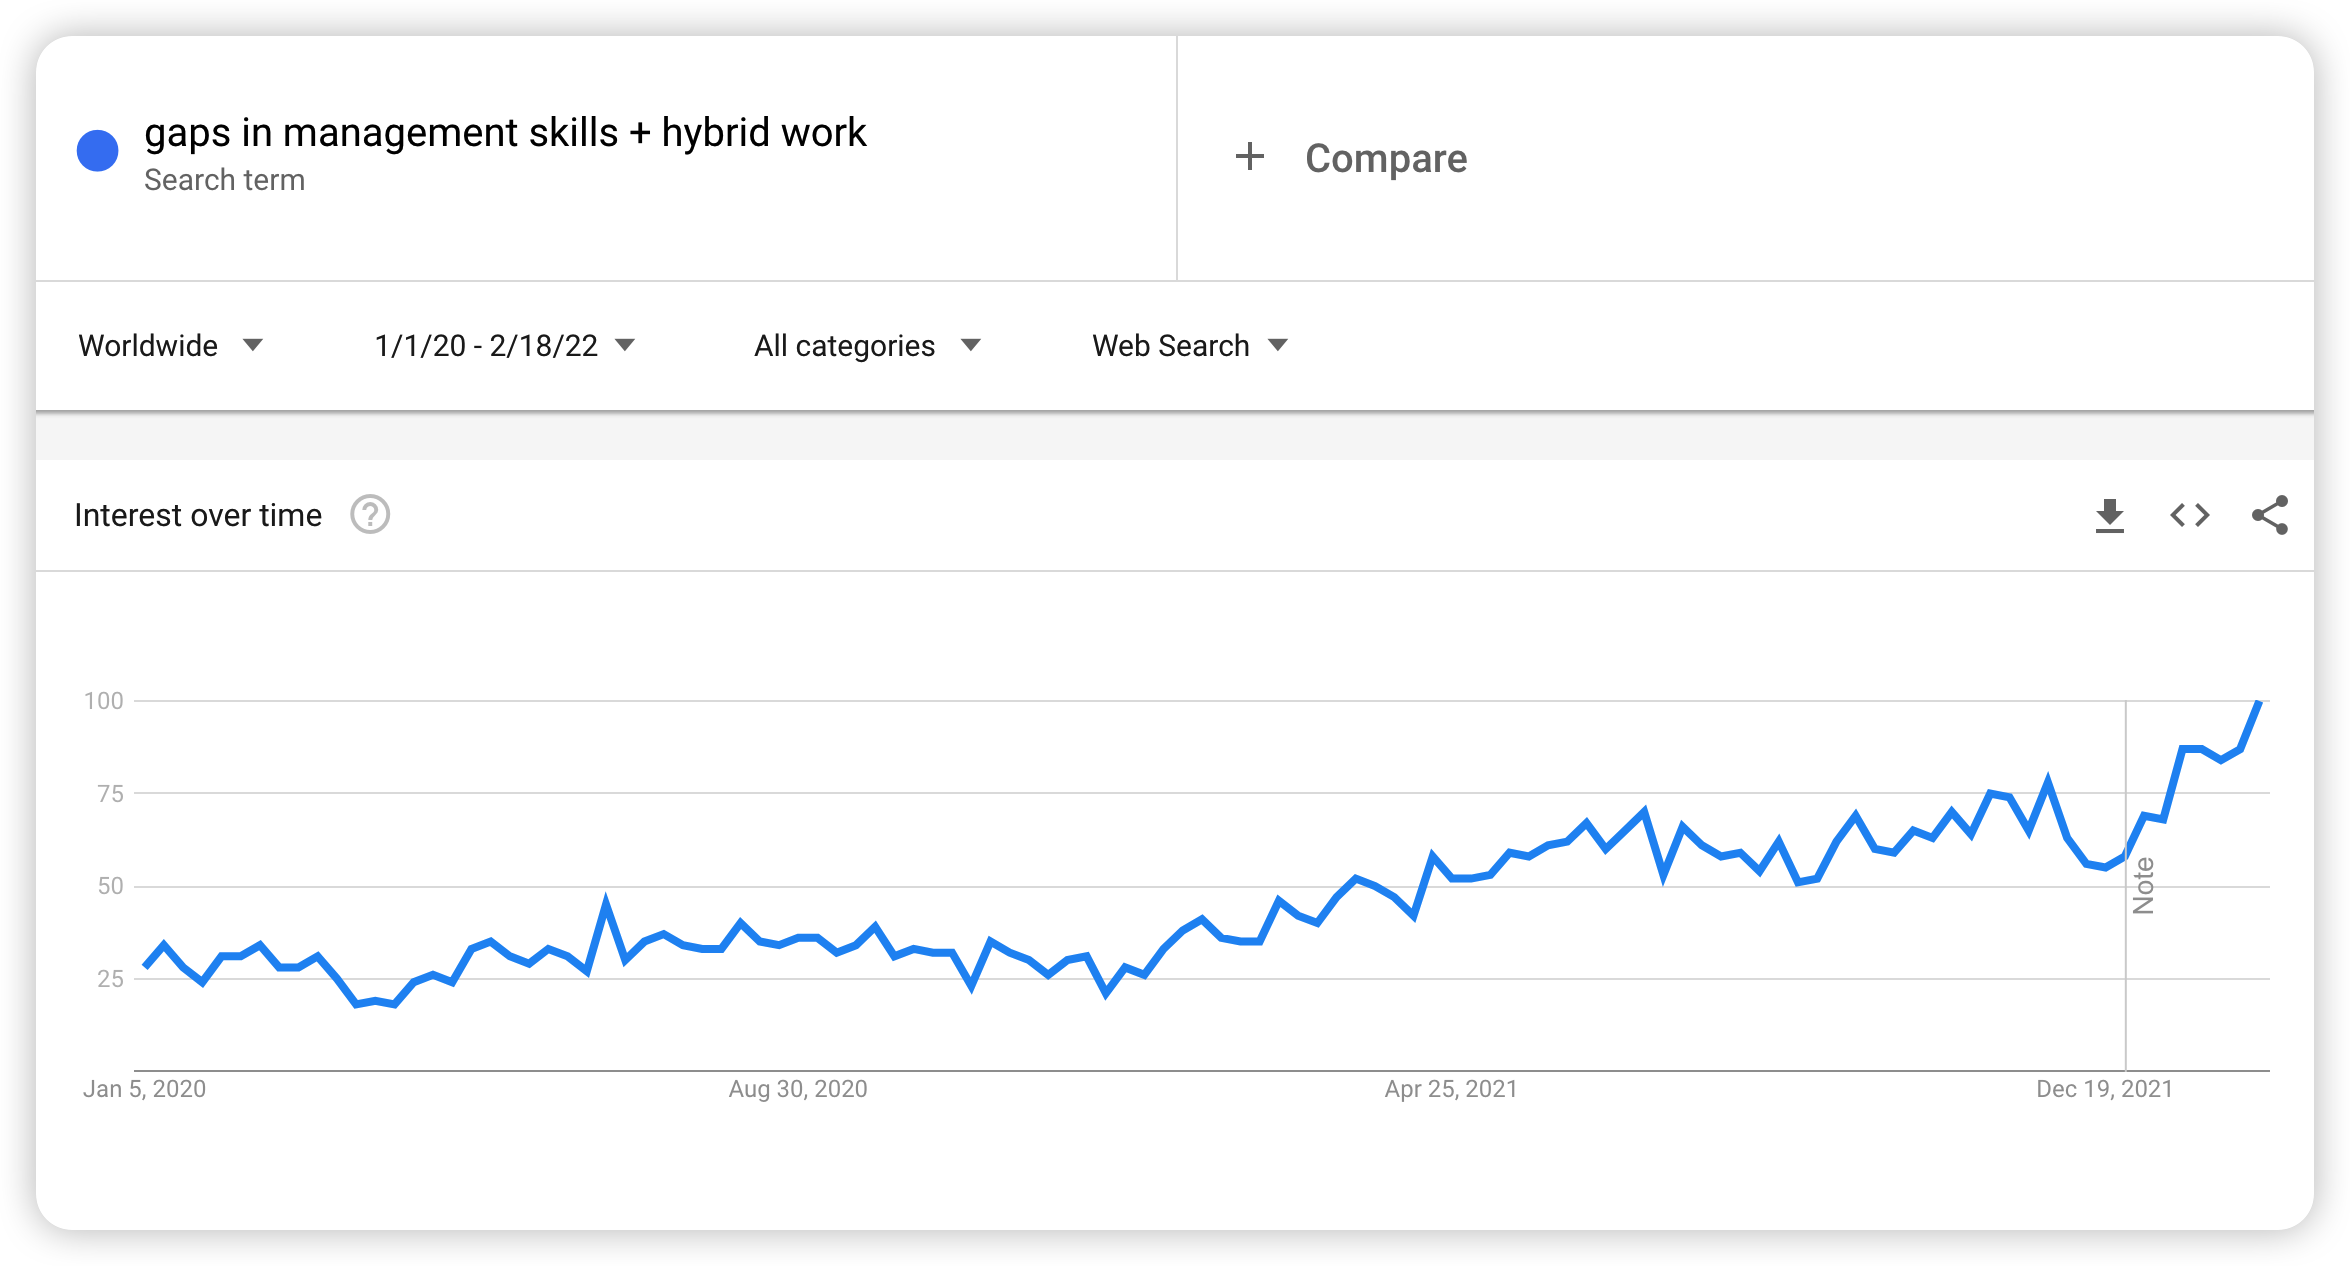Click the blue search term color dot
Image resolution: width=2350 pixels, height=1266 pixels.
pyautogui.click(x=98, y=151)
